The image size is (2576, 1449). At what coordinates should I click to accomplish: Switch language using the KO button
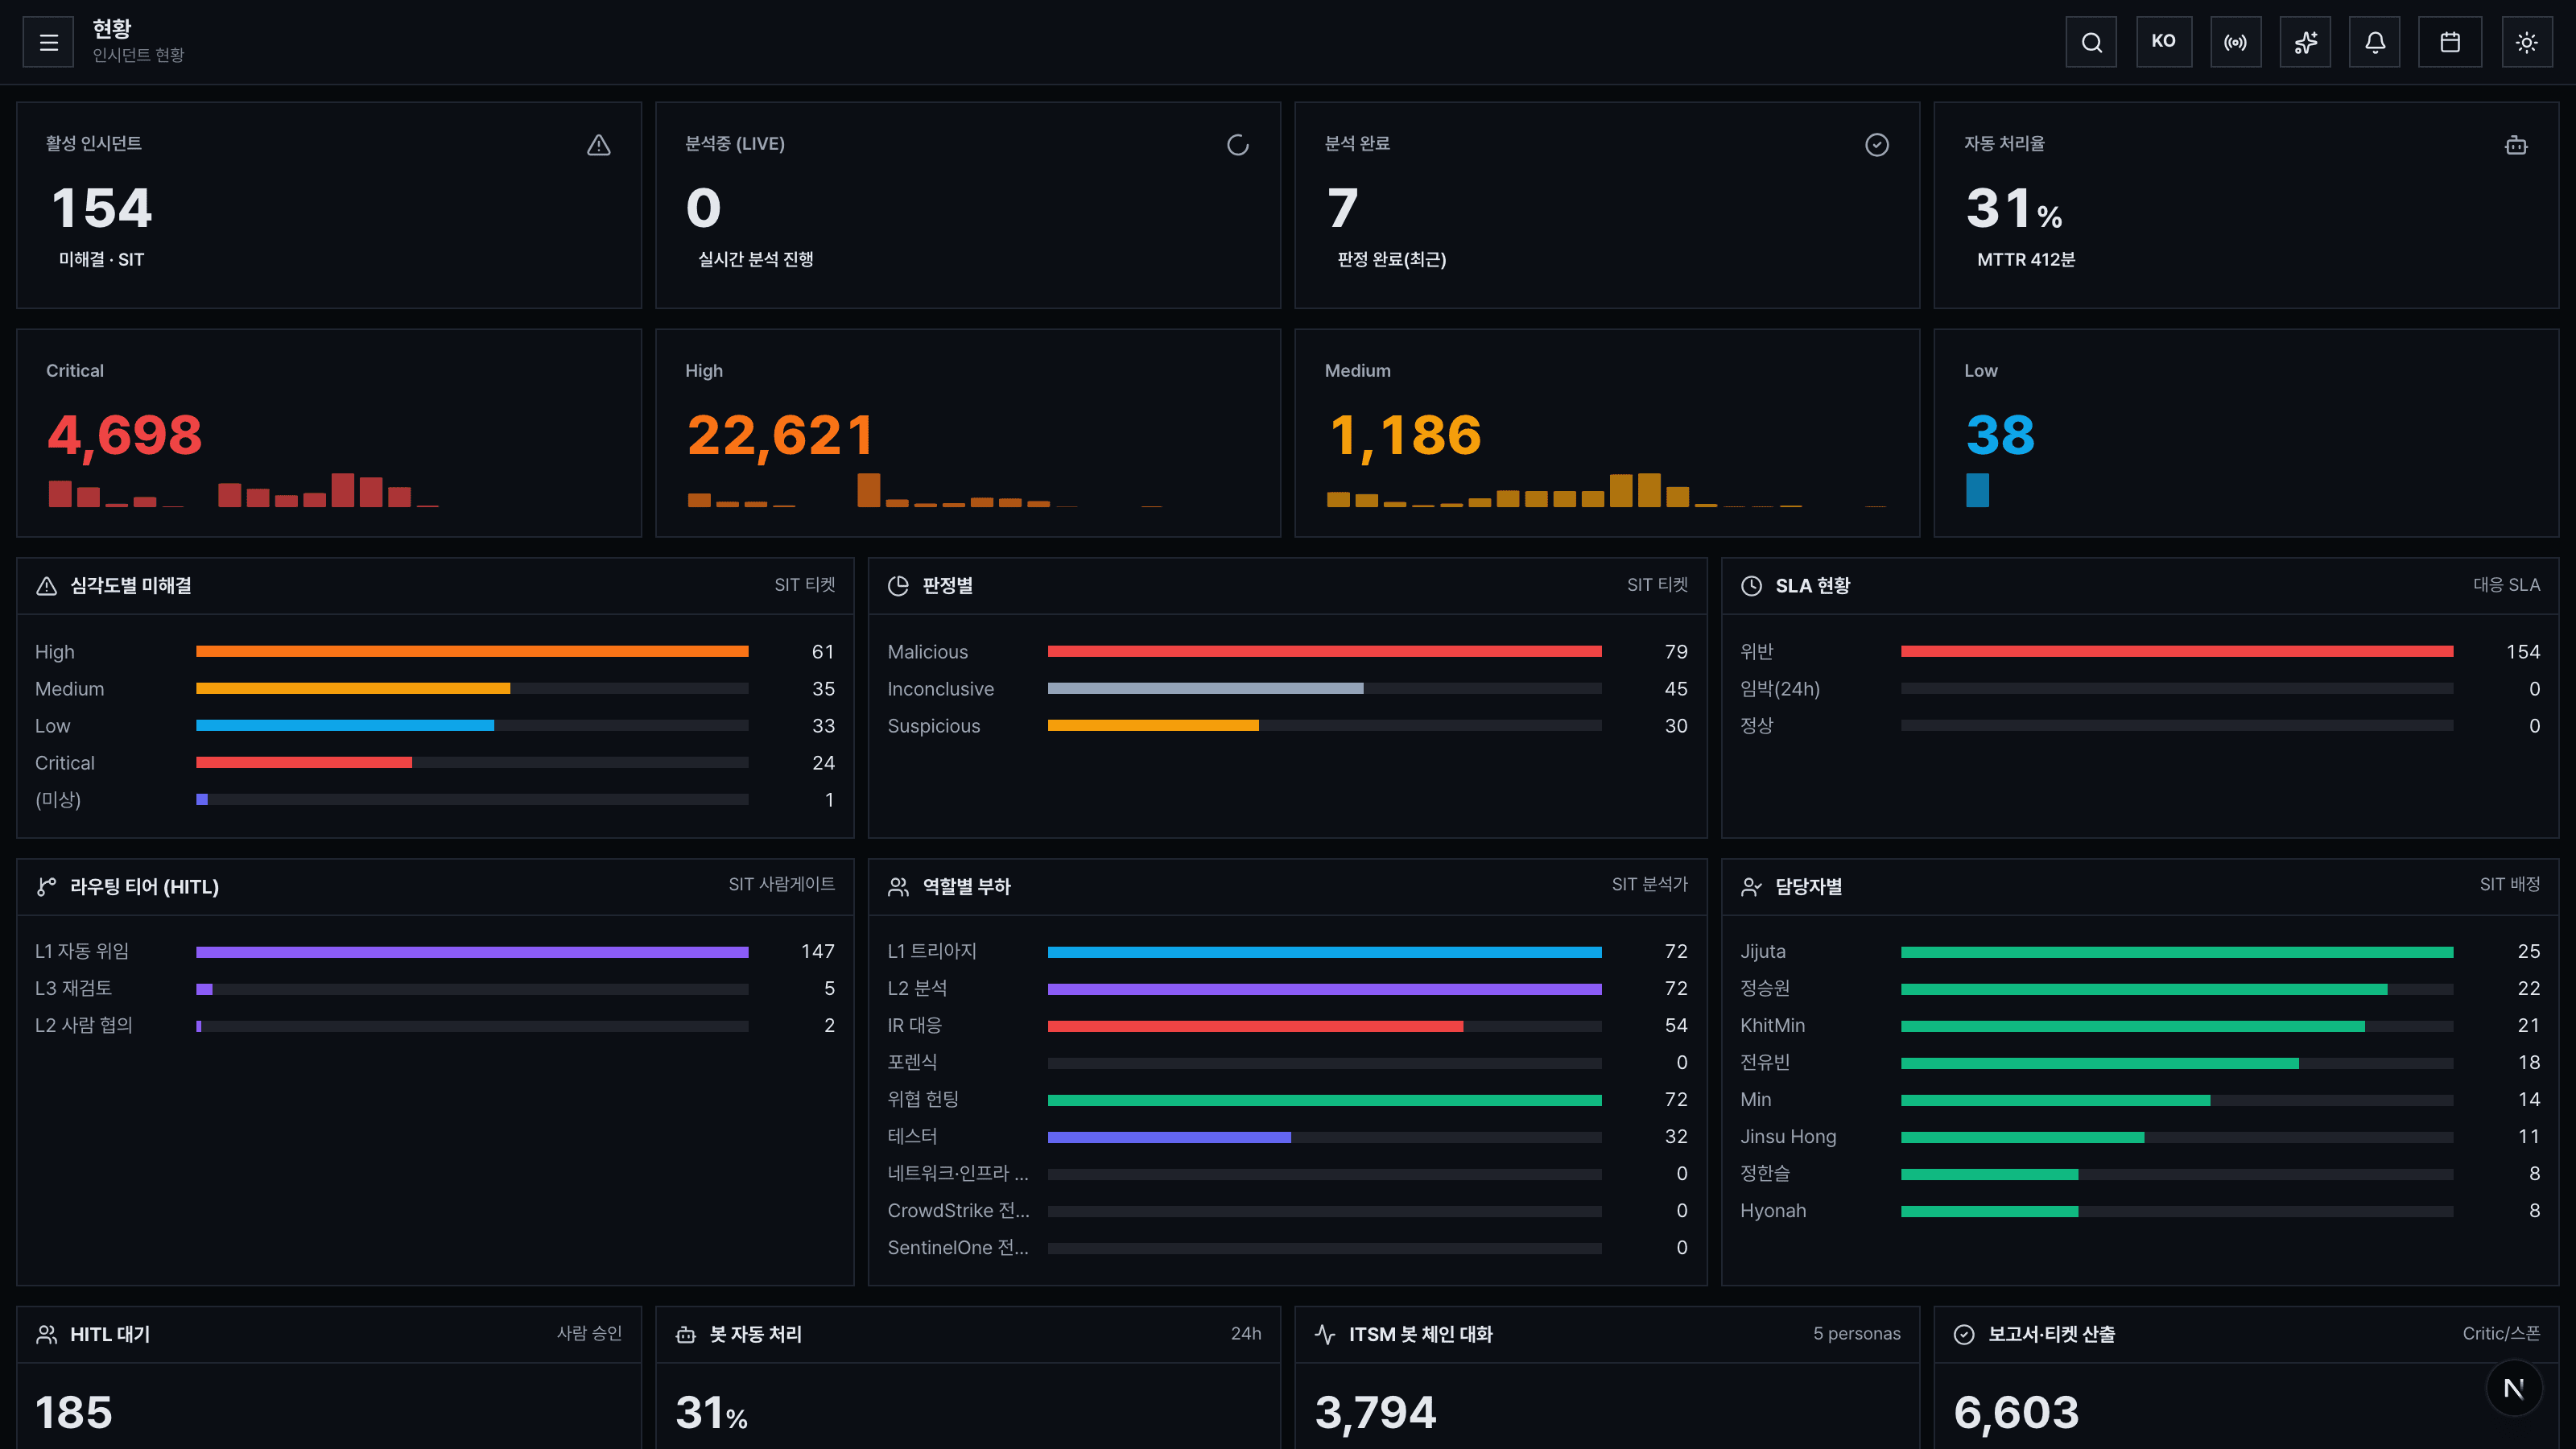coord(2164,42)
